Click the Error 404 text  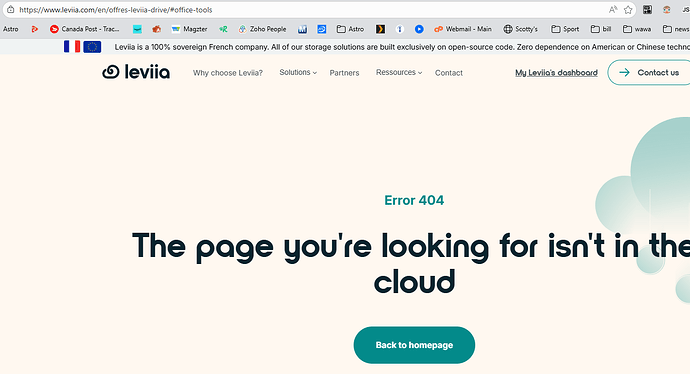click(414, 200)
